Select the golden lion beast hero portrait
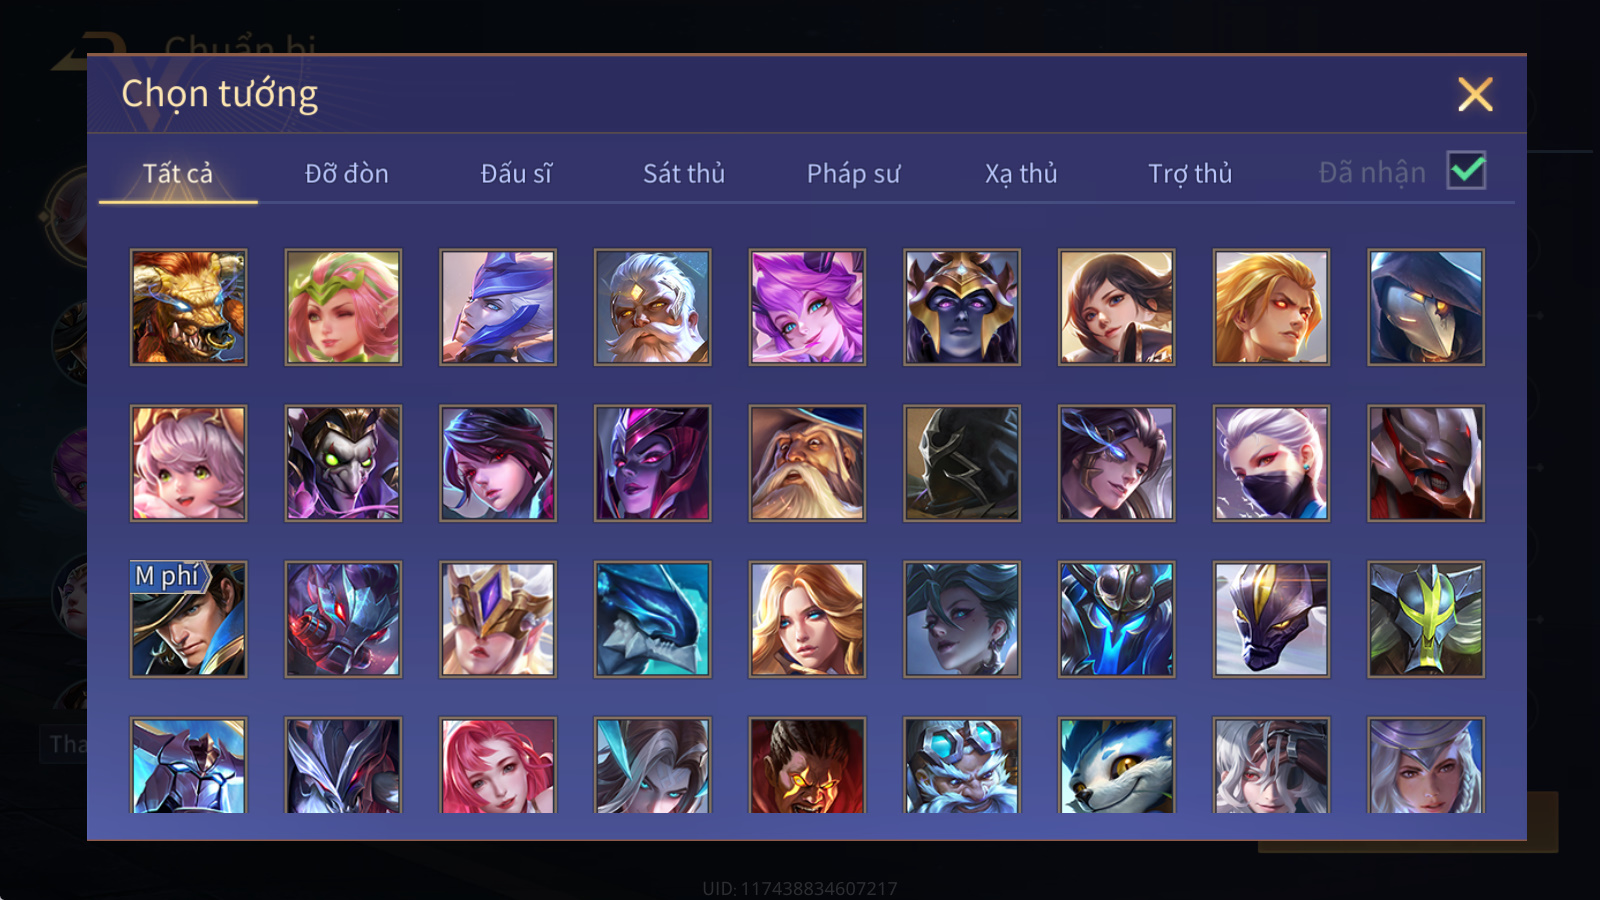Viewport: 1600px width, 900px height. pyautogui.click(x=188, y=307)
